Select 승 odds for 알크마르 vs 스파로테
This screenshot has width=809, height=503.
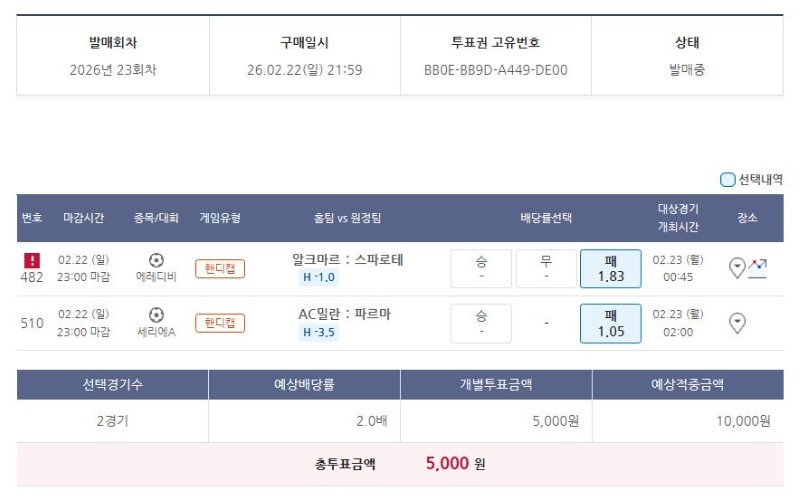[481, 268]
